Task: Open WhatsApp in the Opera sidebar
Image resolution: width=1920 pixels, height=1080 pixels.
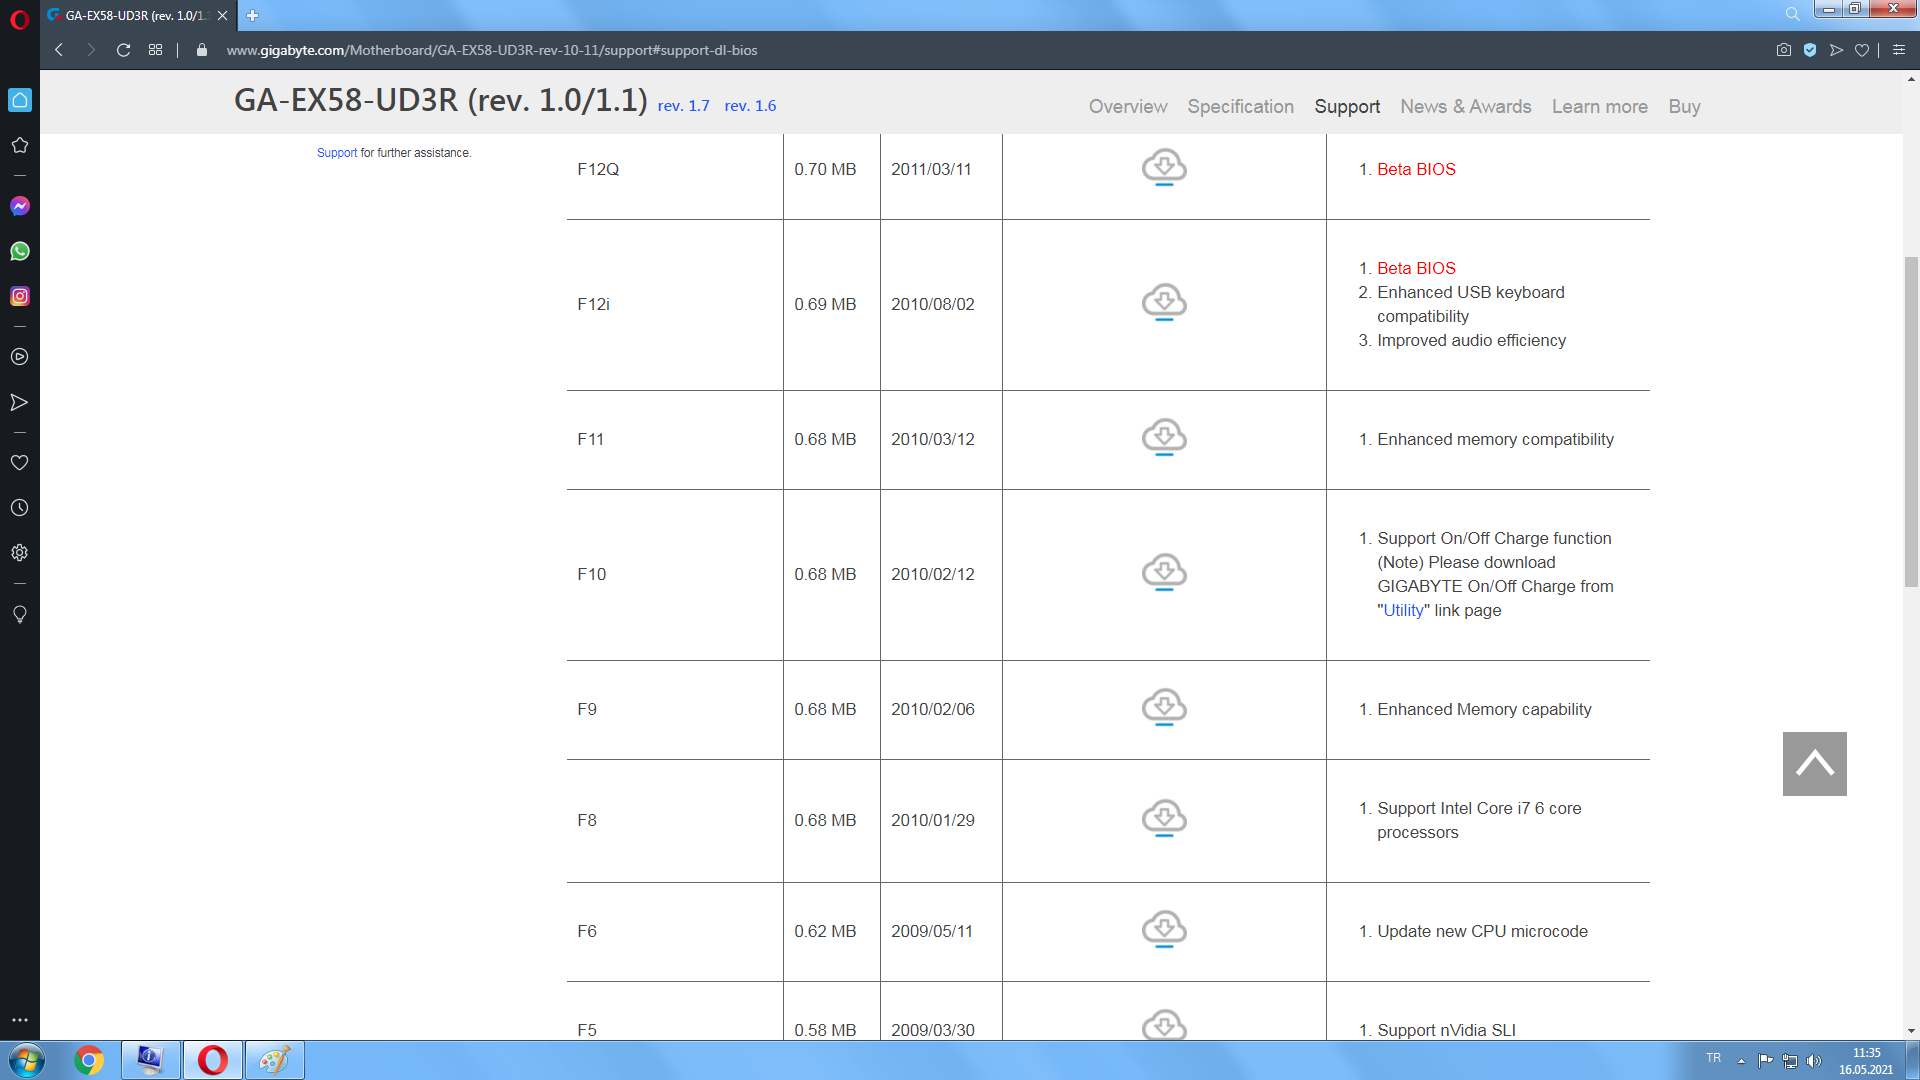Action: click(19, 251)
